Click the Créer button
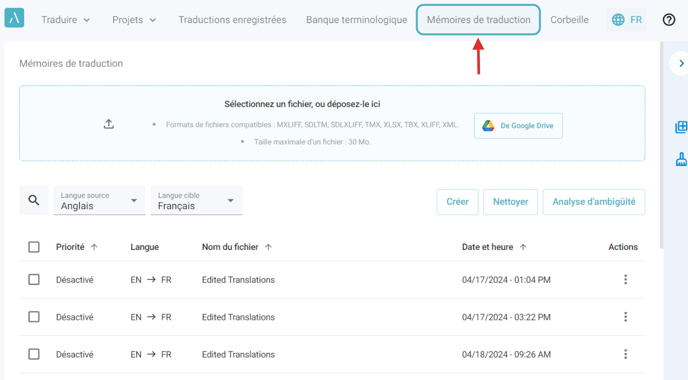 tap(457, 202)
